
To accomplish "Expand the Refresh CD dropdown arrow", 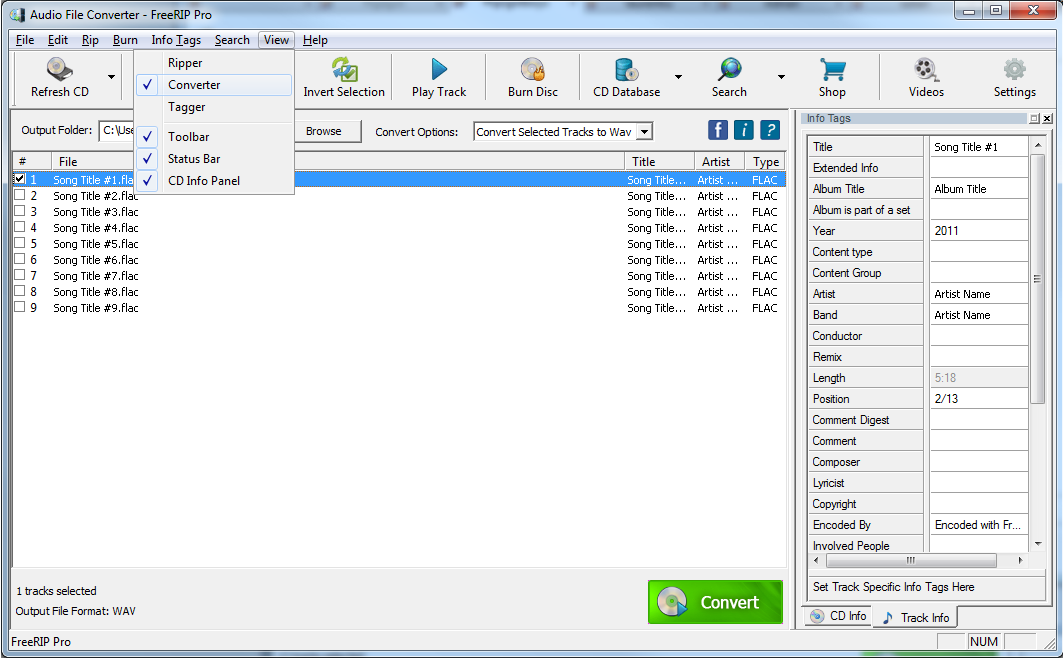I will [x=111, y=77].
